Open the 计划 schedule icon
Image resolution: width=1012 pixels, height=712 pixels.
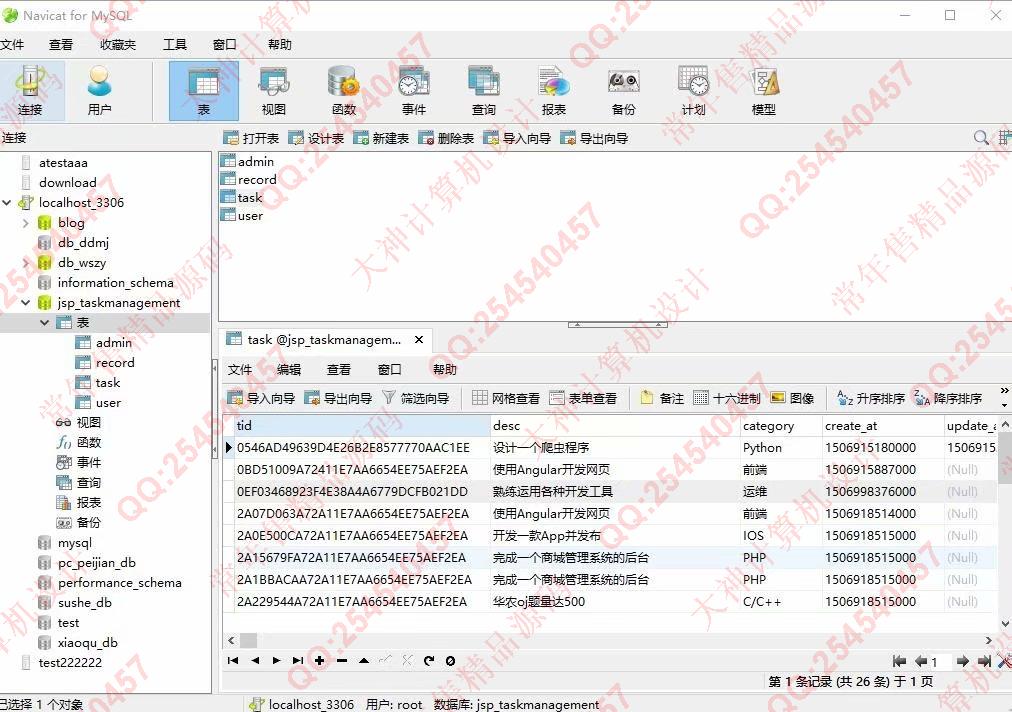(x=694, y=90)
